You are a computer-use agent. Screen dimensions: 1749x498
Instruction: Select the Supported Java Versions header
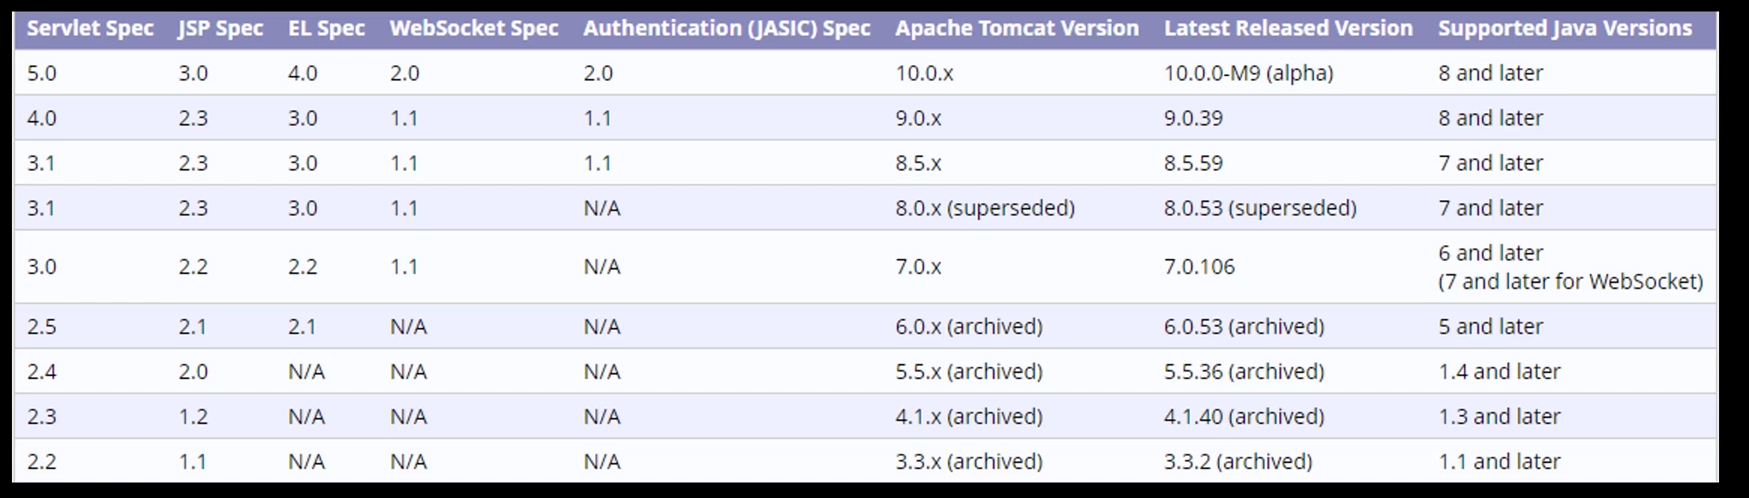point(1565,28)
